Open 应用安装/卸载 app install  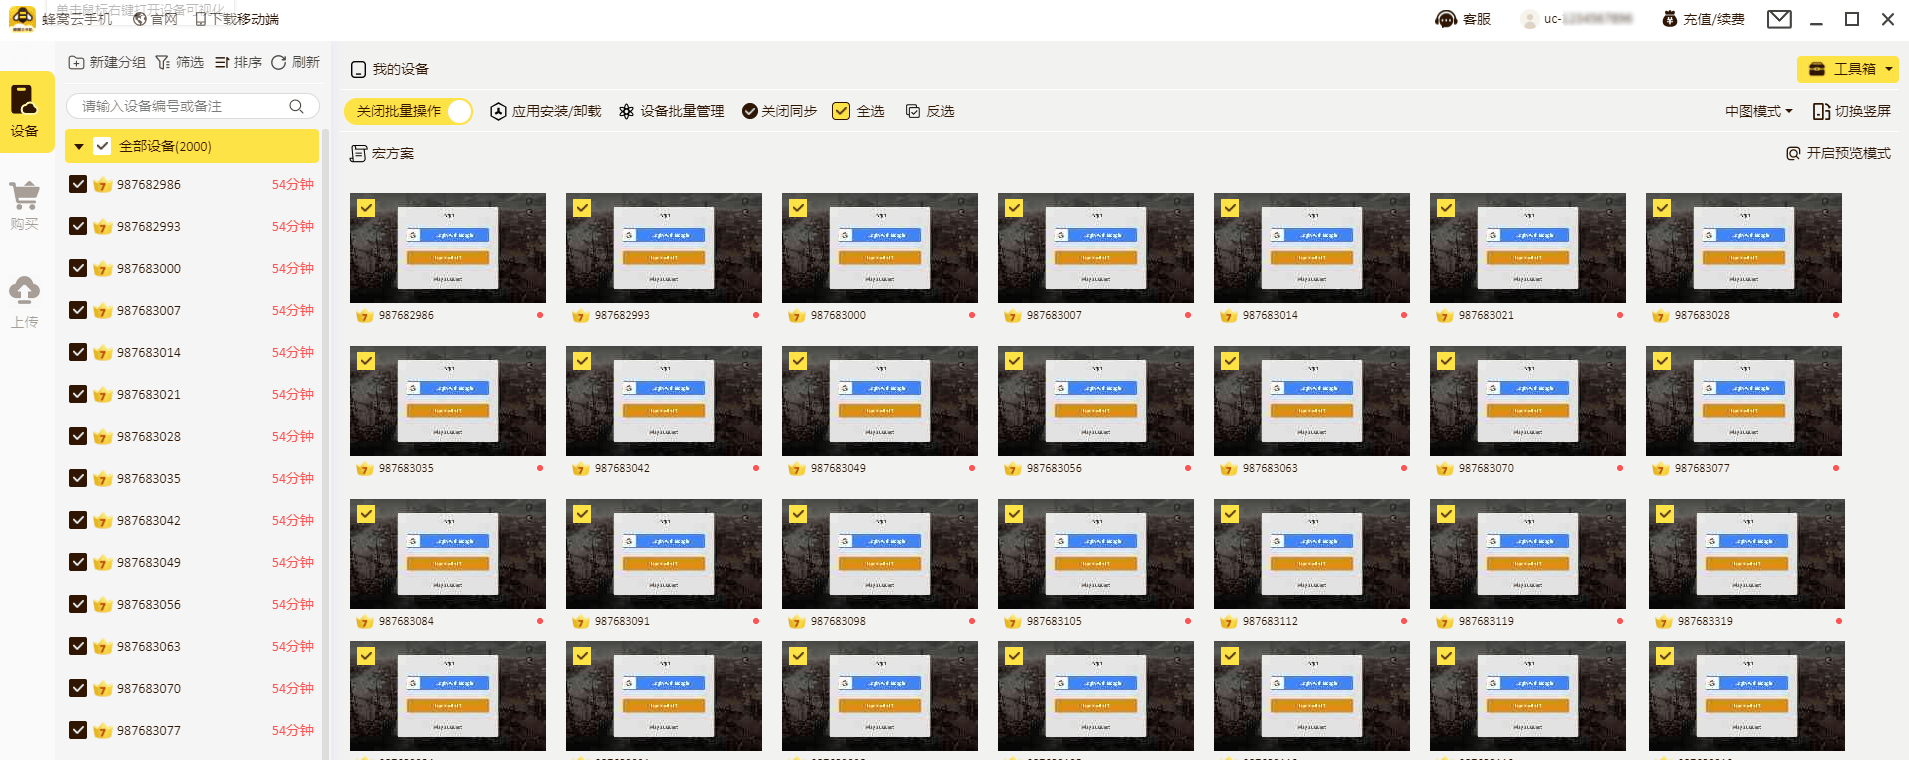(546, 111)
